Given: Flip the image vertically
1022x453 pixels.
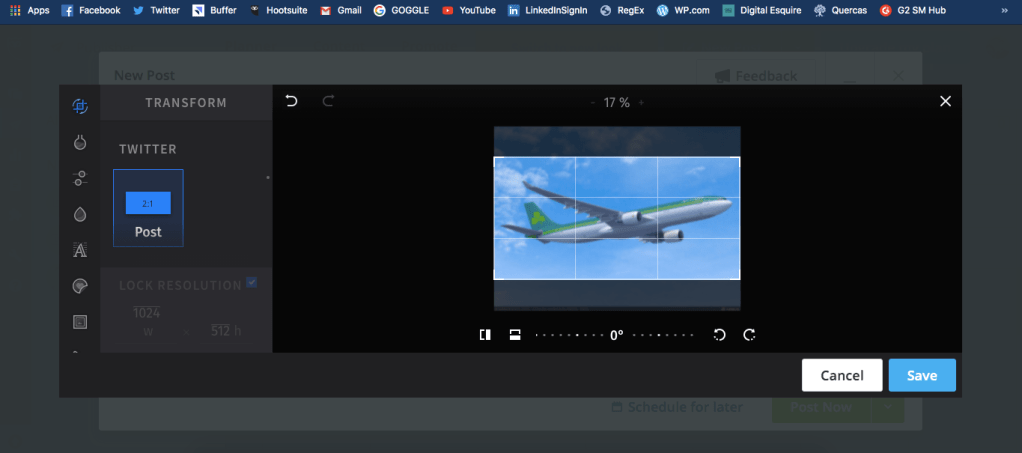Looking at the screenshot, I should coord(515,335).
